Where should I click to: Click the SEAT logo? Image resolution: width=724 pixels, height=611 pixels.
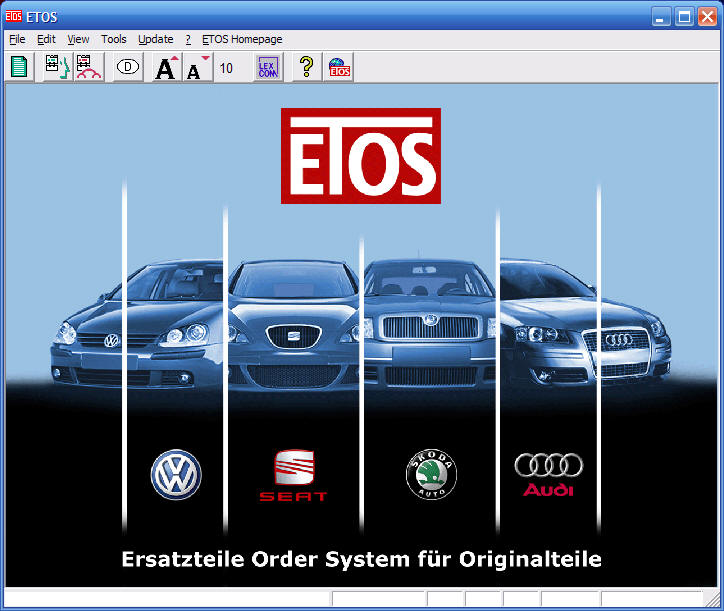pos(294,476)
